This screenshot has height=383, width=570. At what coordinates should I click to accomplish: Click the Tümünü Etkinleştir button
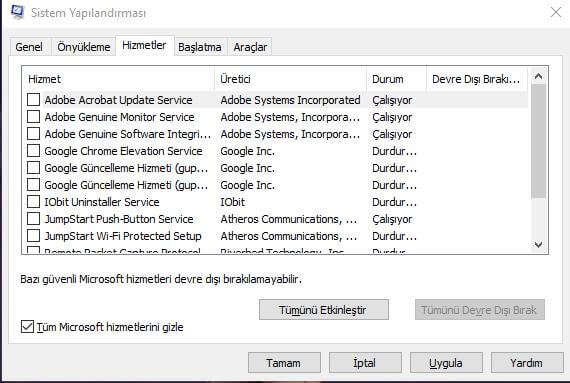point(324,310)
